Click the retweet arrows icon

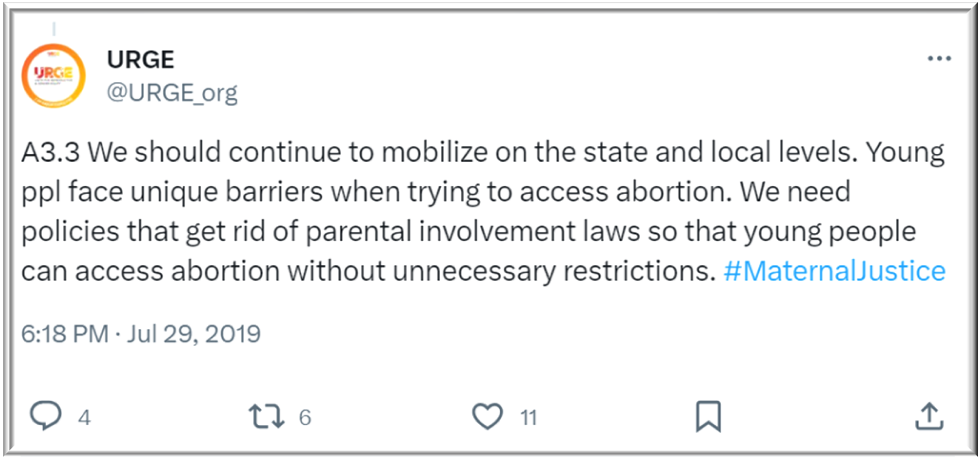click(x=267, y=416)
